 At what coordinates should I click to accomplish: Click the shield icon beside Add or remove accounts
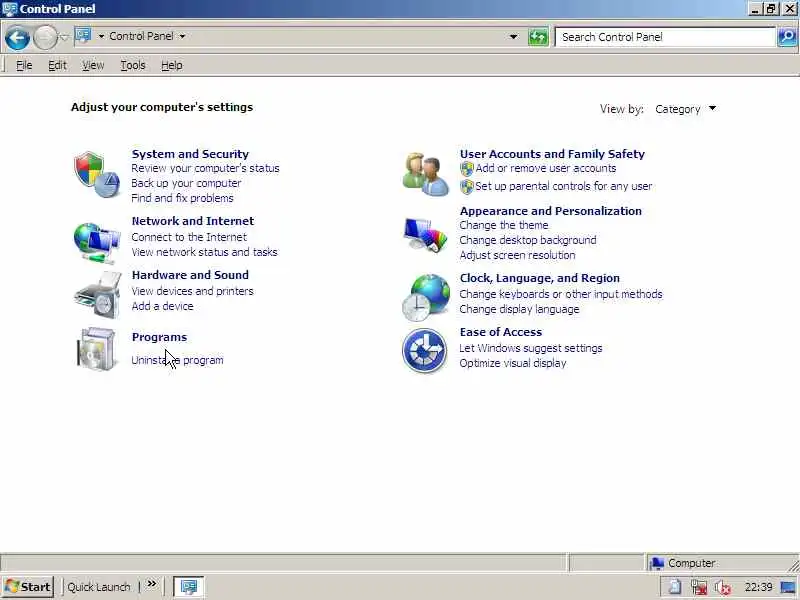467,168
